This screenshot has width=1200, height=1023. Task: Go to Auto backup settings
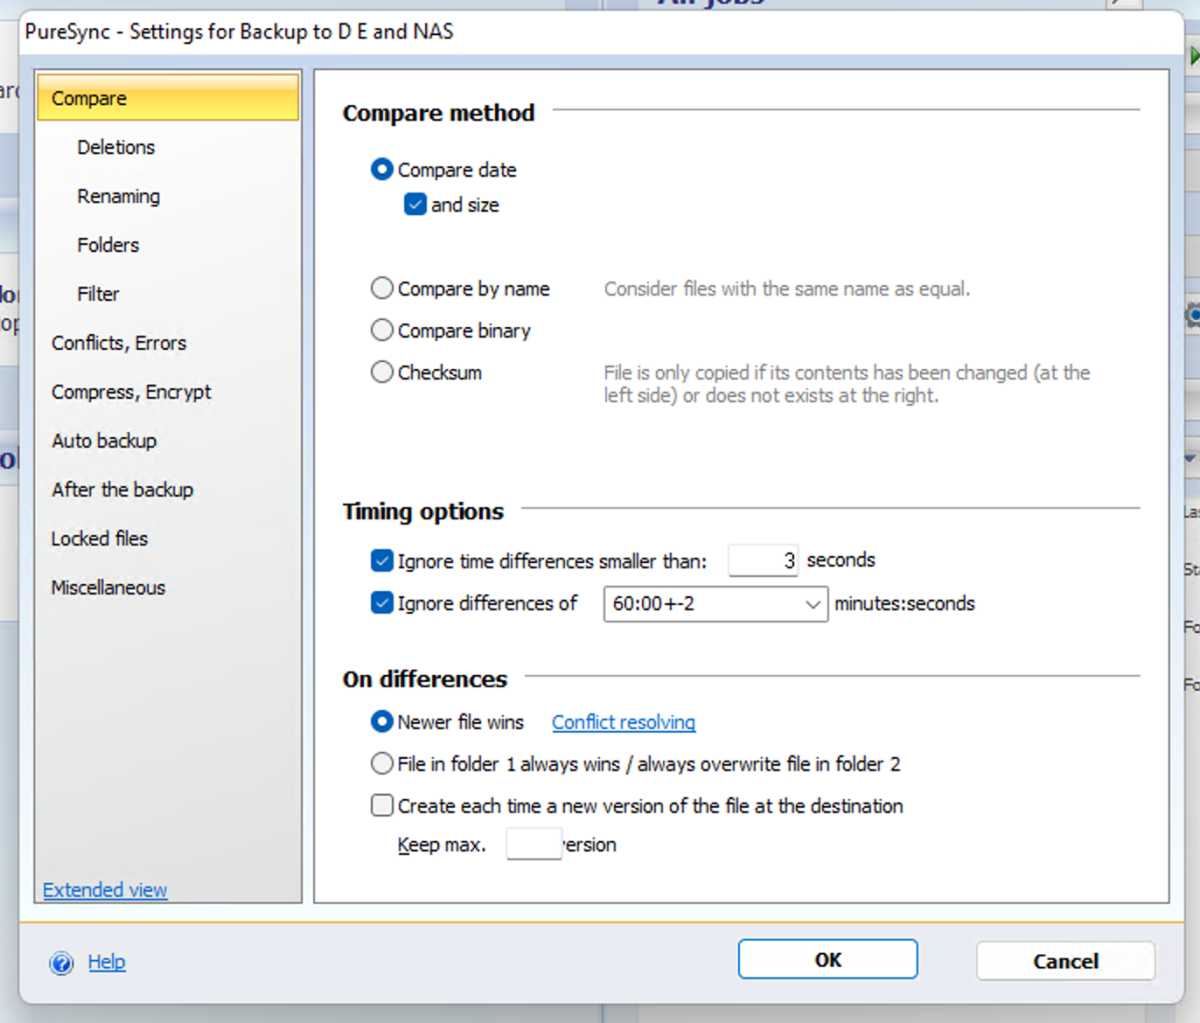click(104, 441)
